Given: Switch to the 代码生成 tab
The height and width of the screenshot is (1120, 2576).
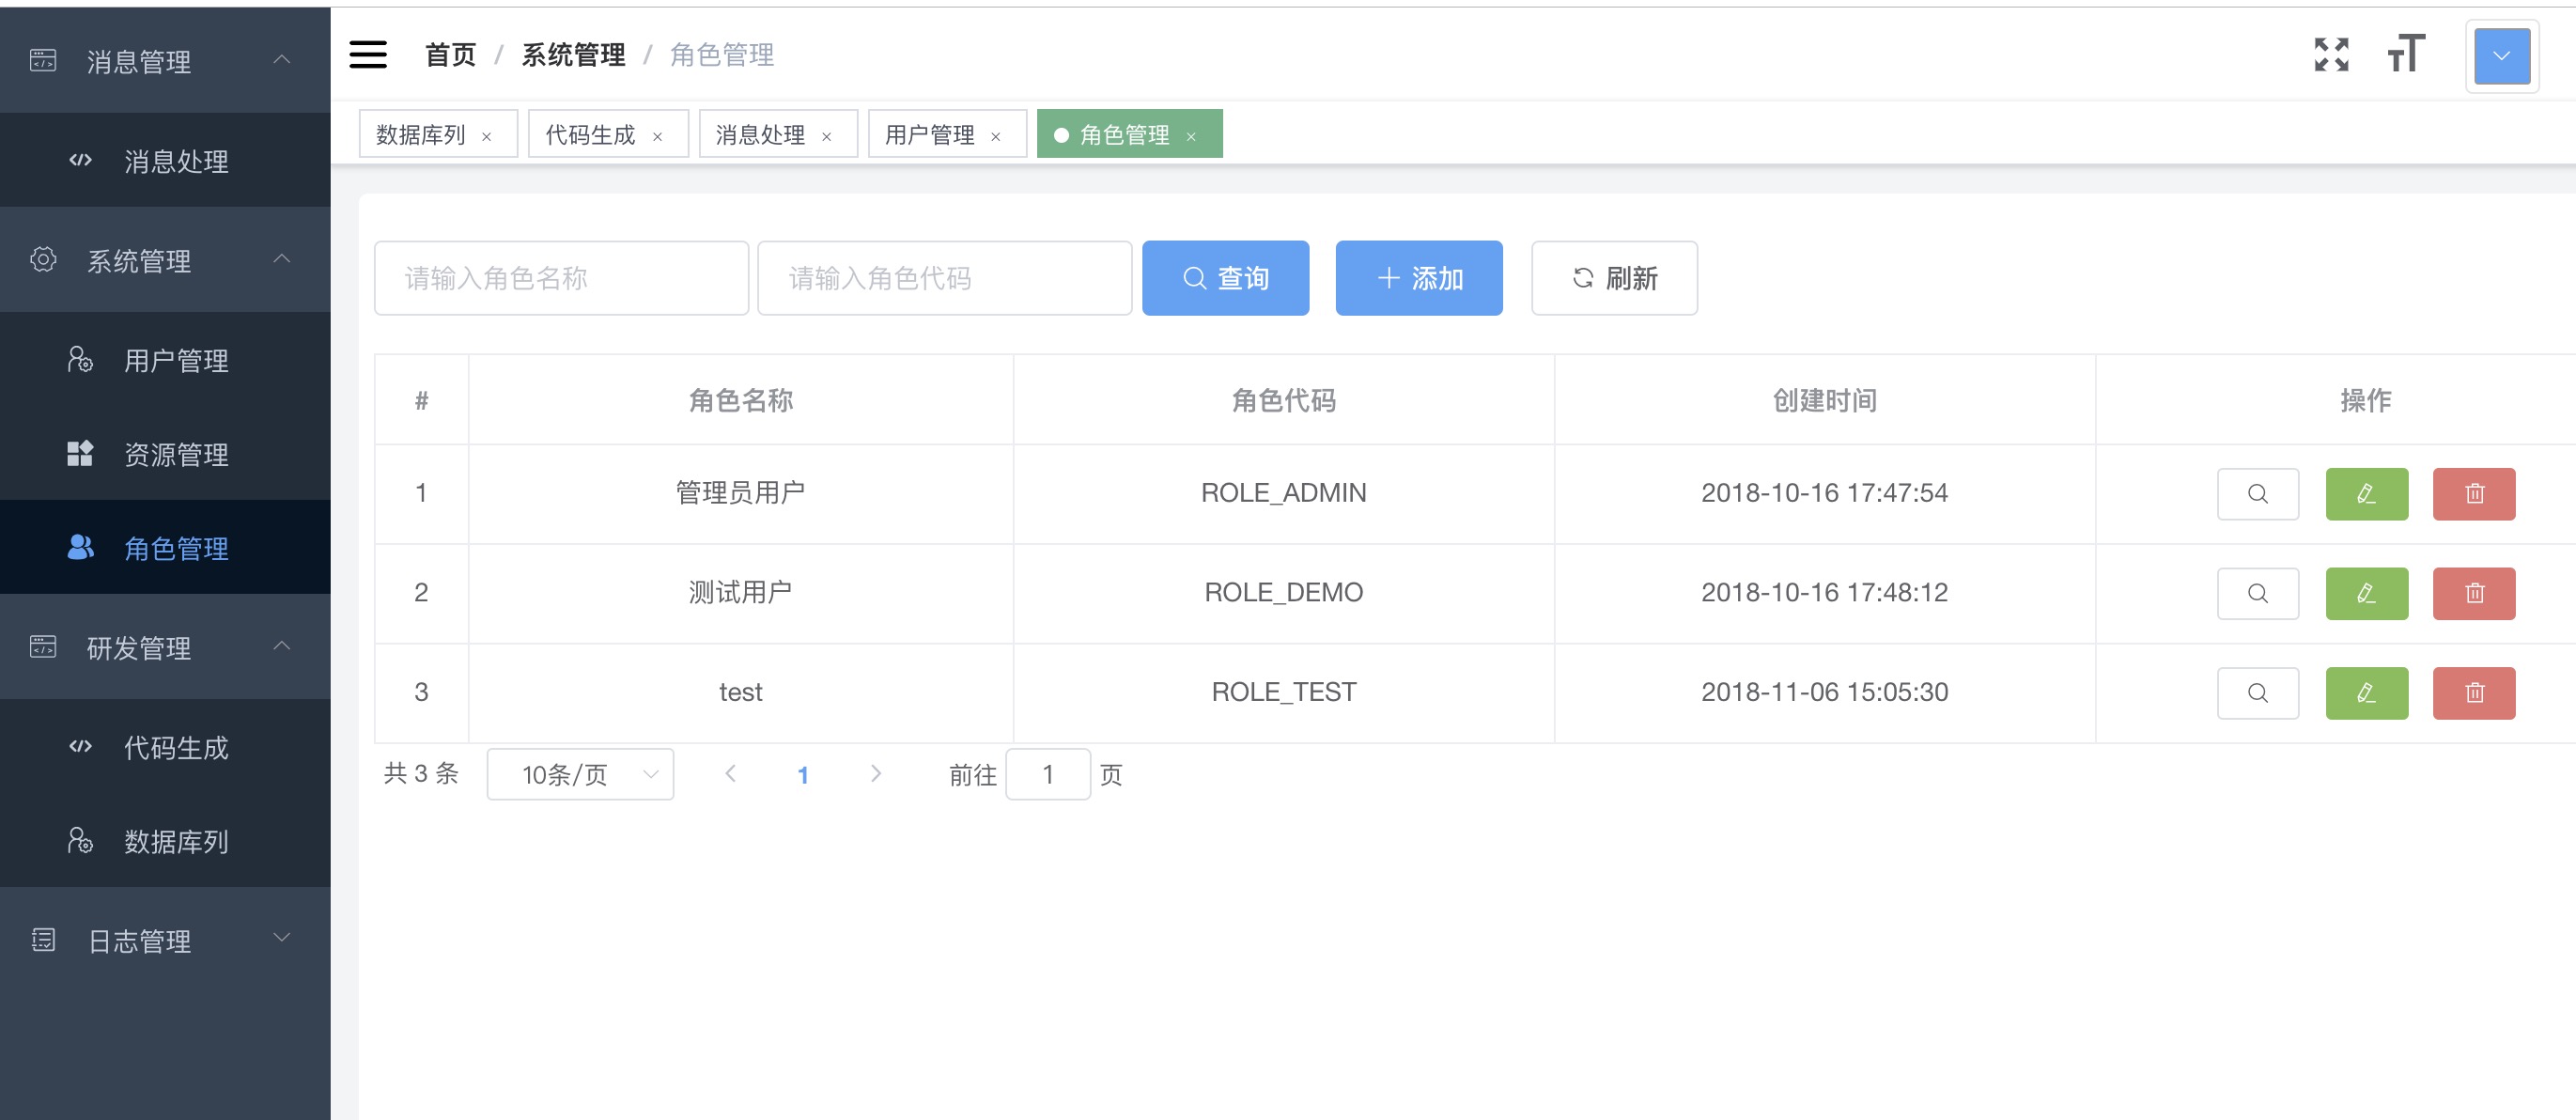Looking at the screenshot, I should (x=590, y=135).
